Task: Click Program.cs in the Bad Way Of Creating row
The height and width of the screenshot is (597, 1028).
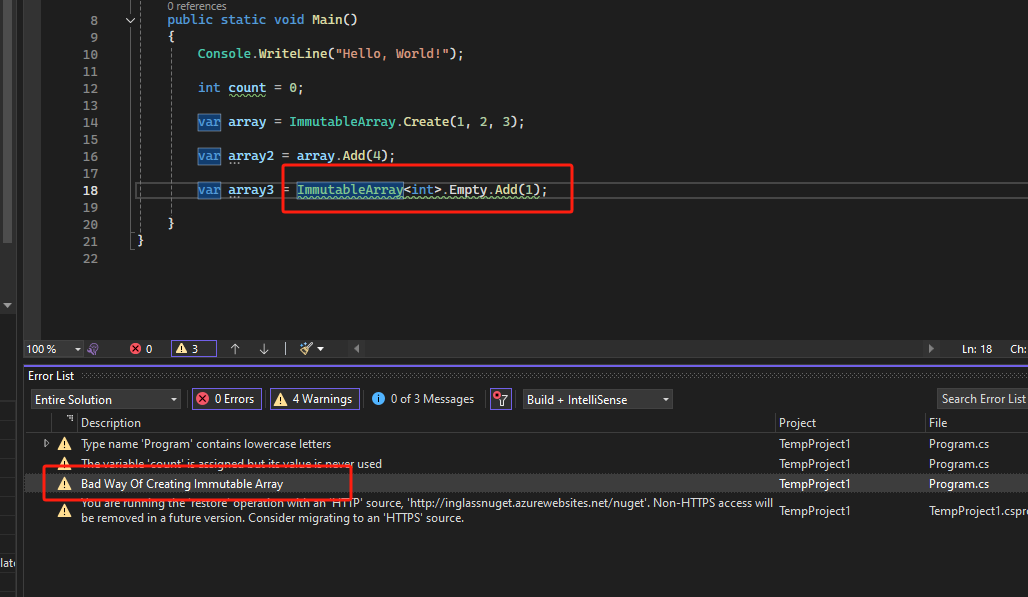Action: 959,484
